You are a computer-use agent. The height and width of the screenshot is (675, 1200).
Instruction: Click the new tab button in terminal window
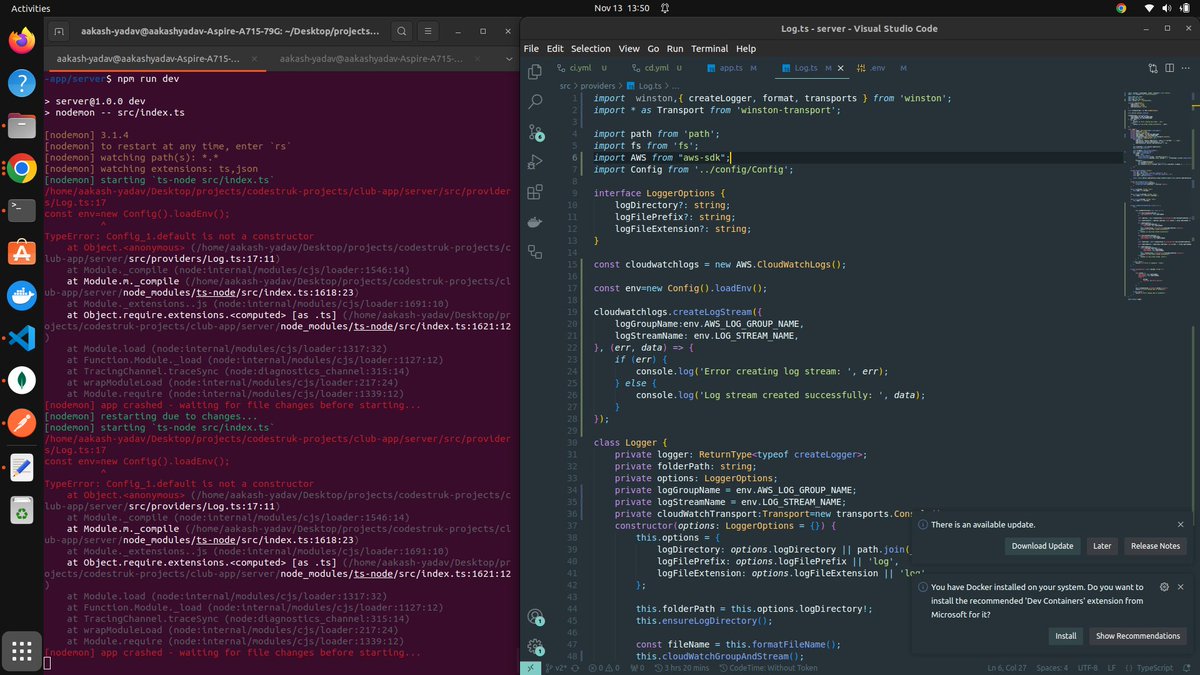point(59,33)
